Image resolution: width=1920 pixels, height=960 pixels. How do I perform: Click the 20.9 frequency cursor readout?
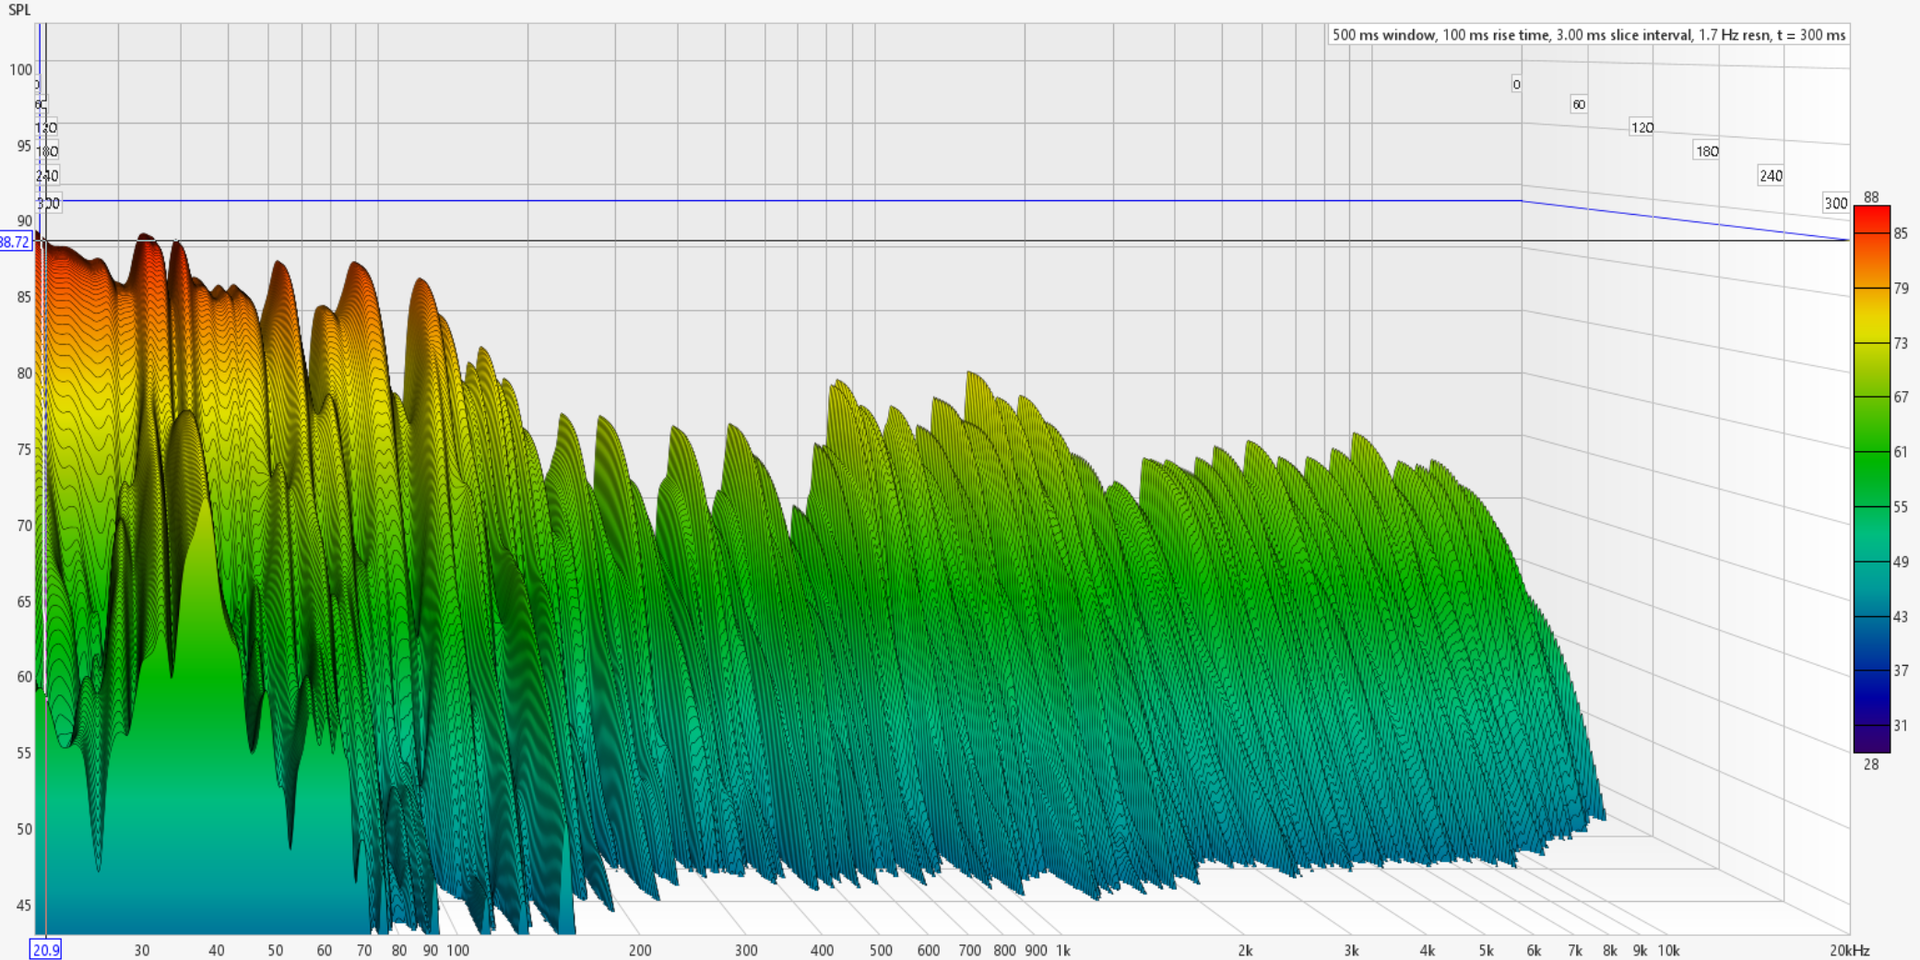pos(46,950)
